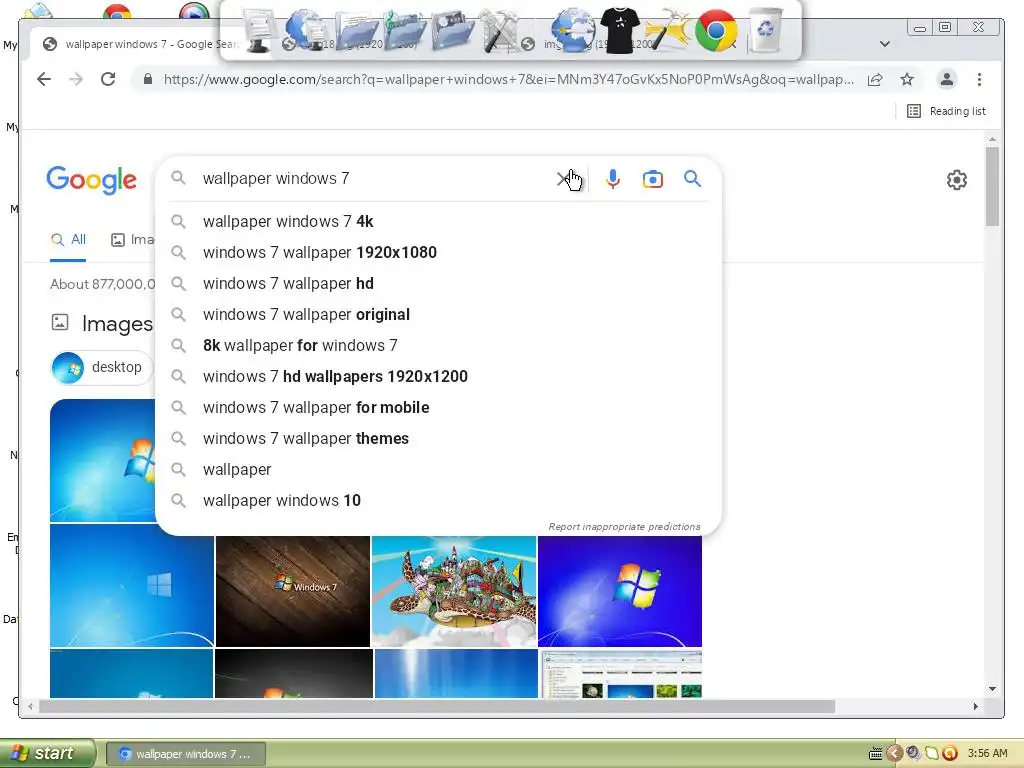Click the vertical scrollbar thumb
This screenshot has width=1024, height=768.
(x=992, y=186)
